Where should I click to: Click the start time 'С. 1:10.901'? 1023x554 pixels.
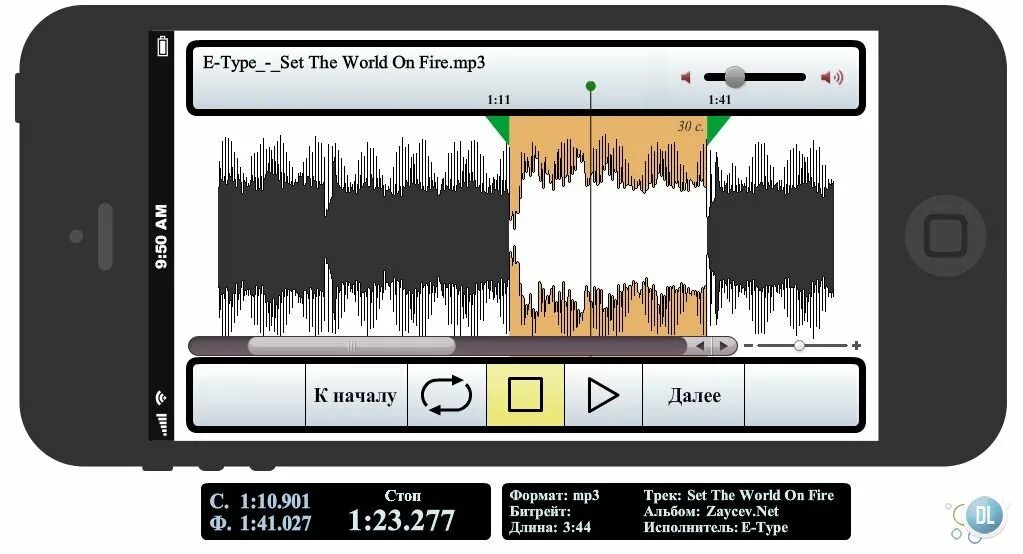tap(260, 501)
